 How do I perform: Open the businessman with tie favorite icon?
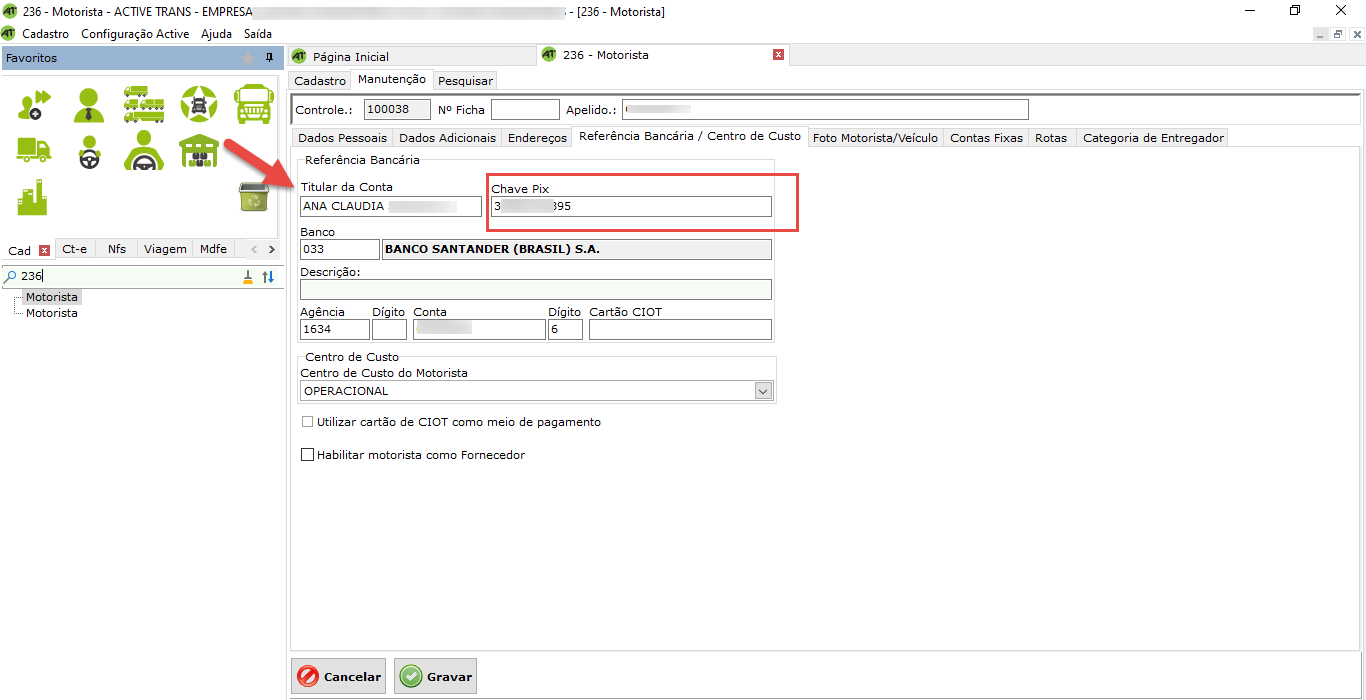point(88,104)
